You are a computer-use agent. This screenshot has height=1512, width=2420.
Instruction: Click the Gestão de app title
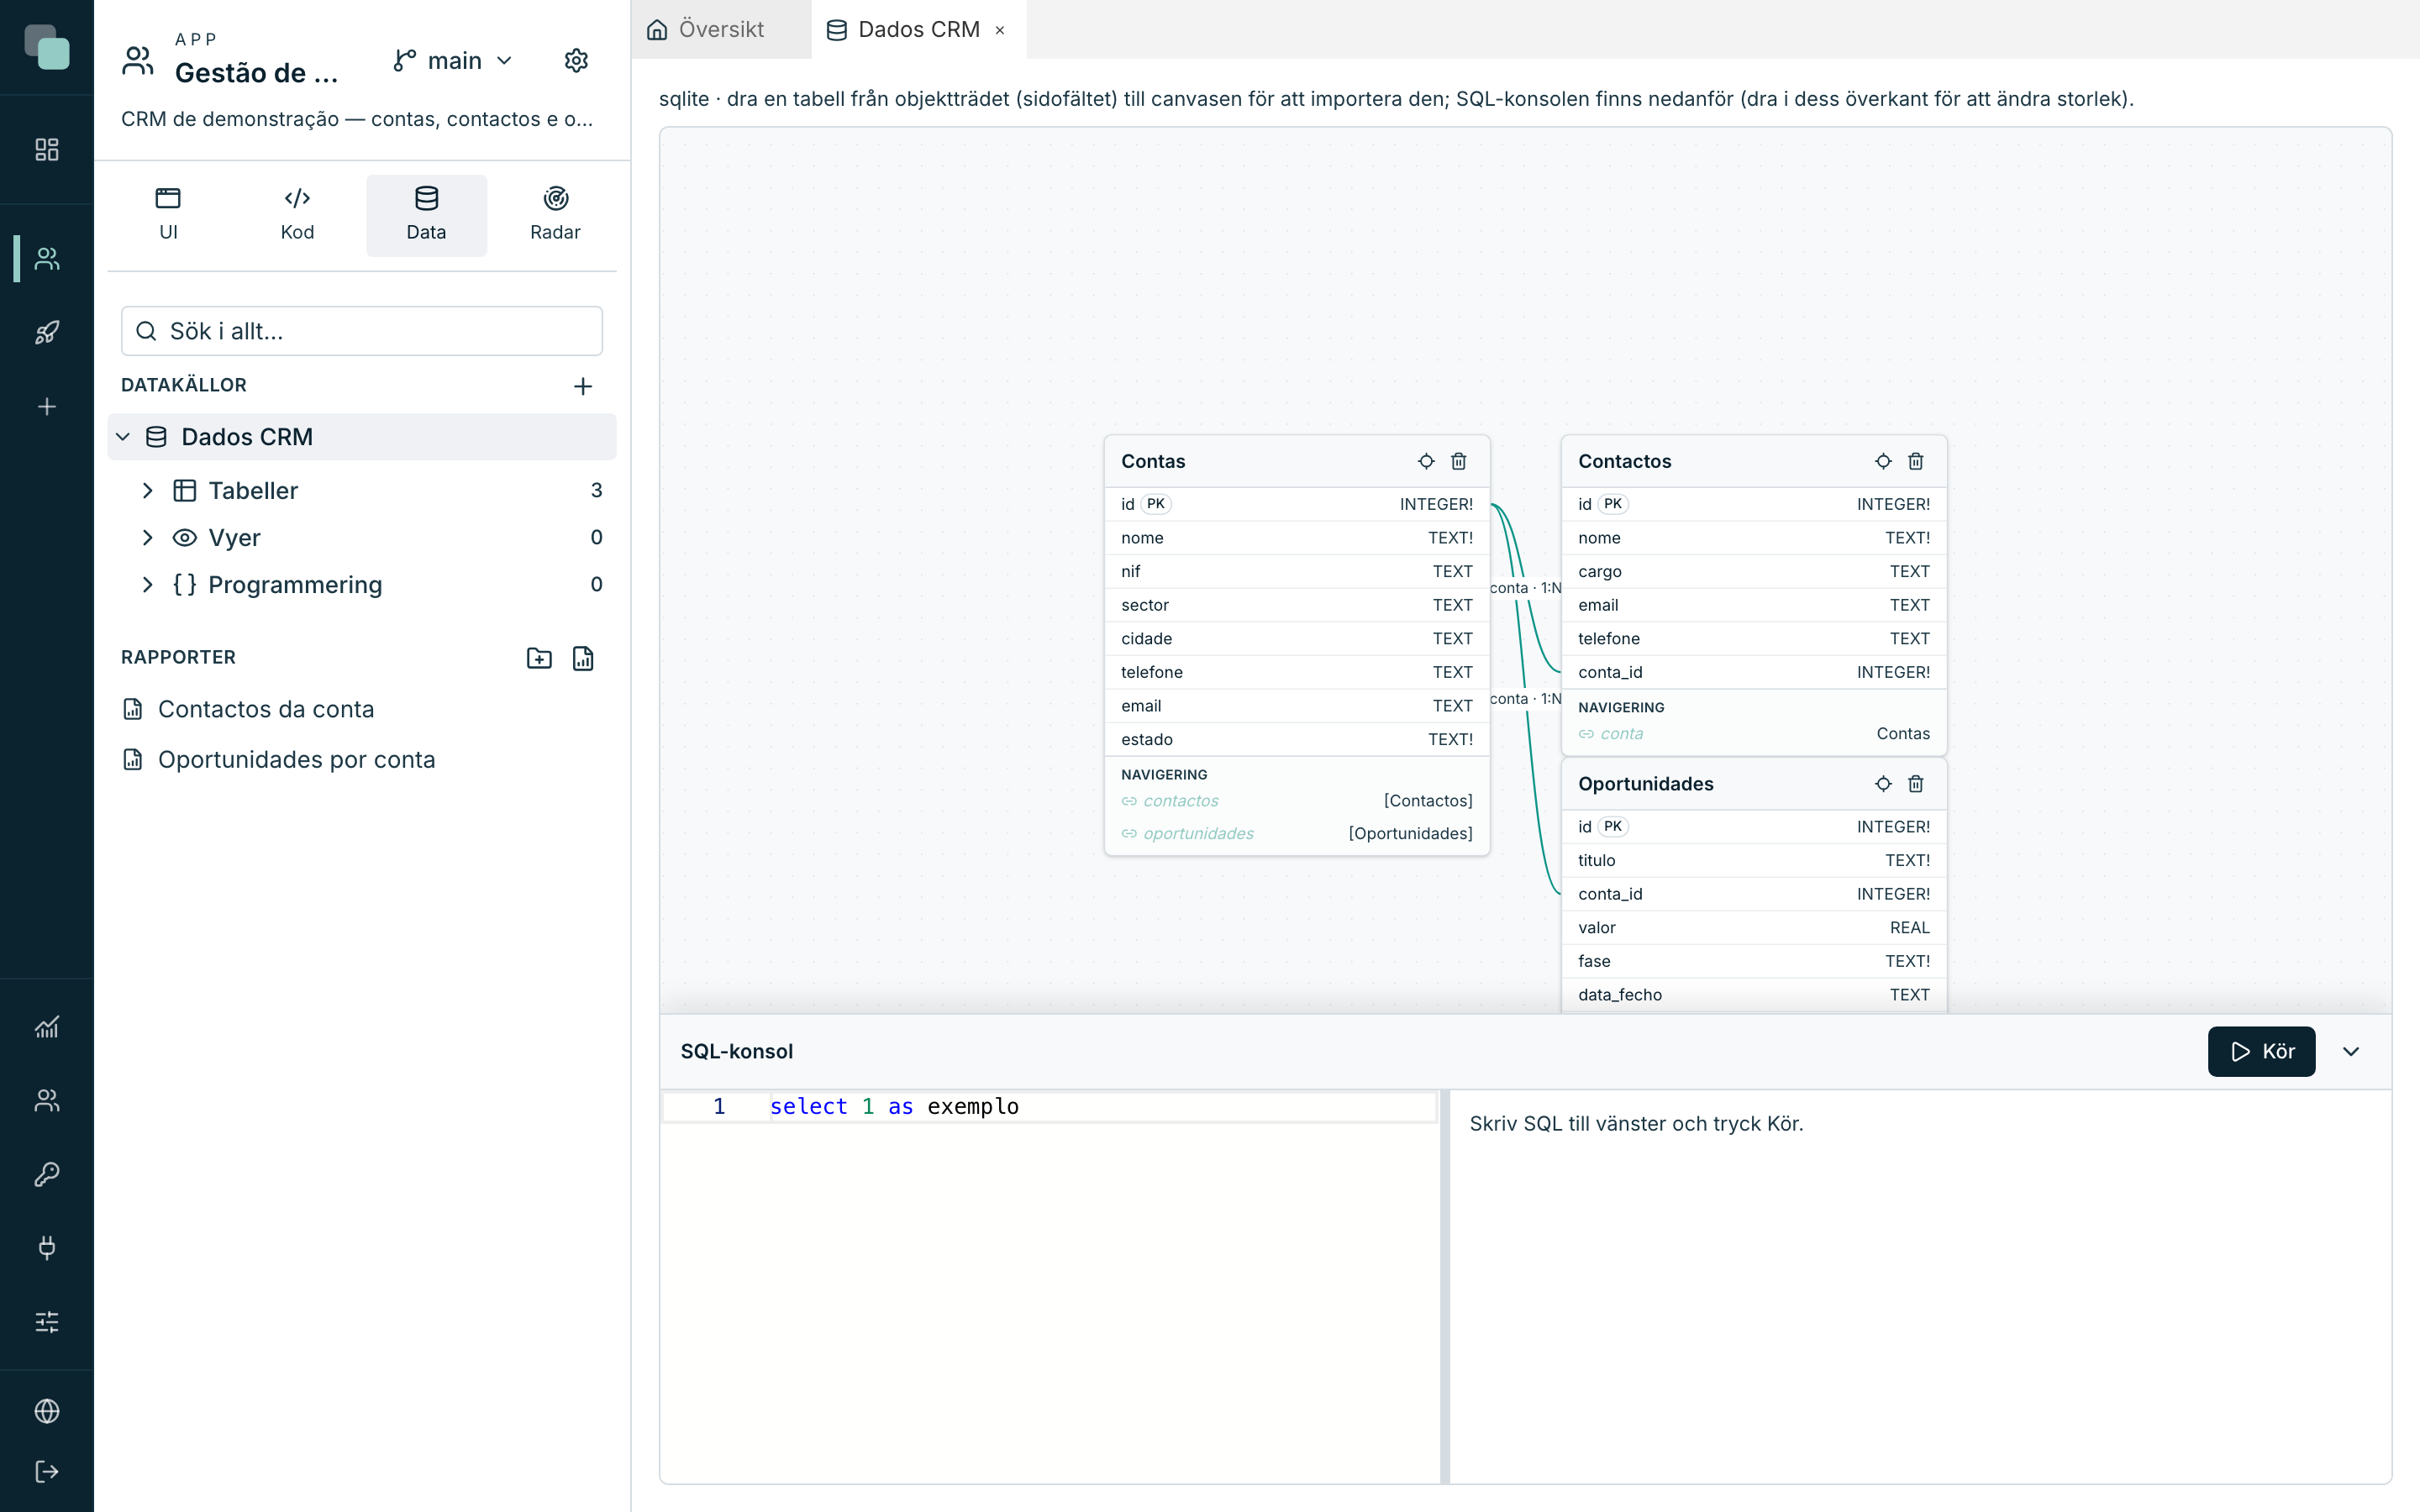257,73
